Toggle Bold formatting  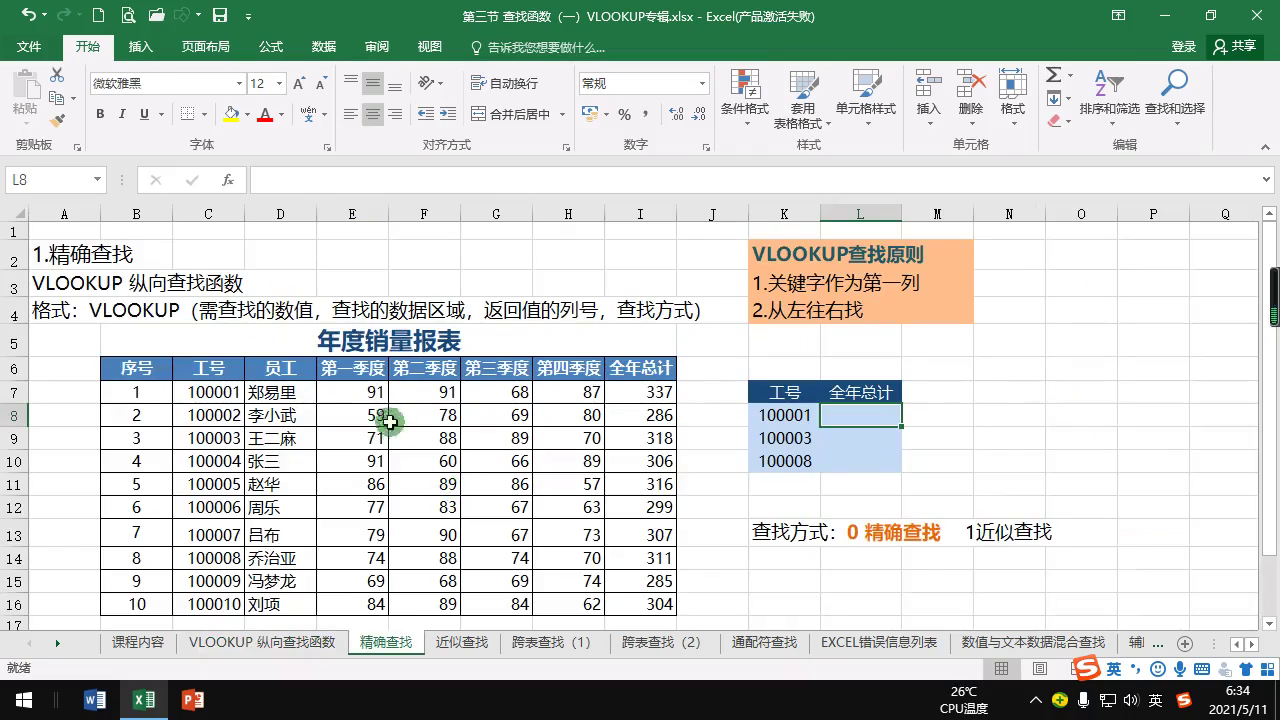point(100,114)
